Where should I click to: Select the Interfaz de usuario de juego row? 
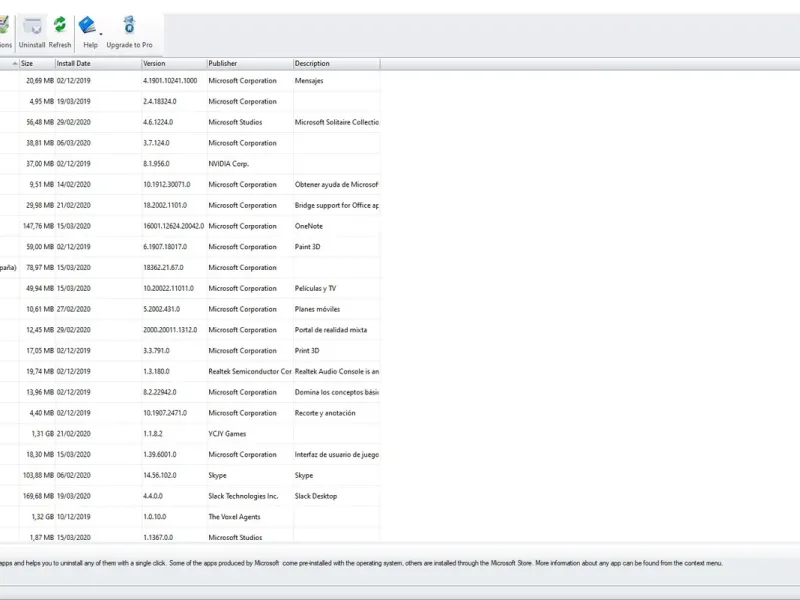coord(190,455)
